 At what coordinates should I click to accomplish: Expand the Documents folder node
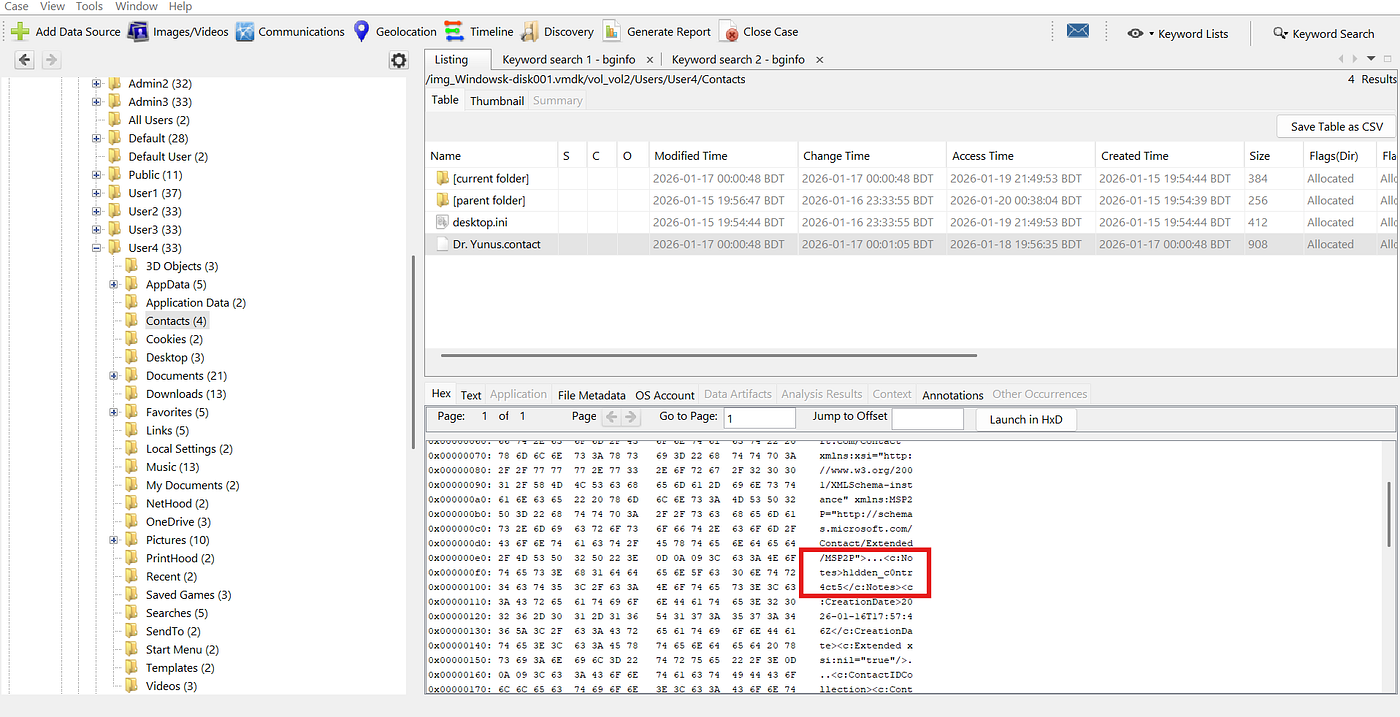click(115, 376)
